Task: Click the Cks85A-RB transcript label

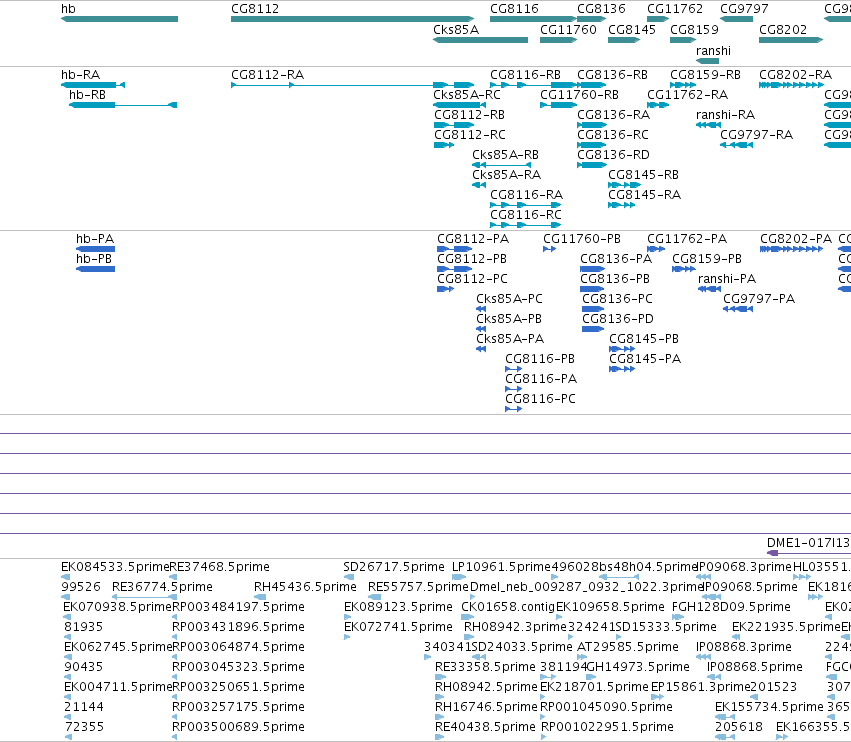Action: [505, 155]
